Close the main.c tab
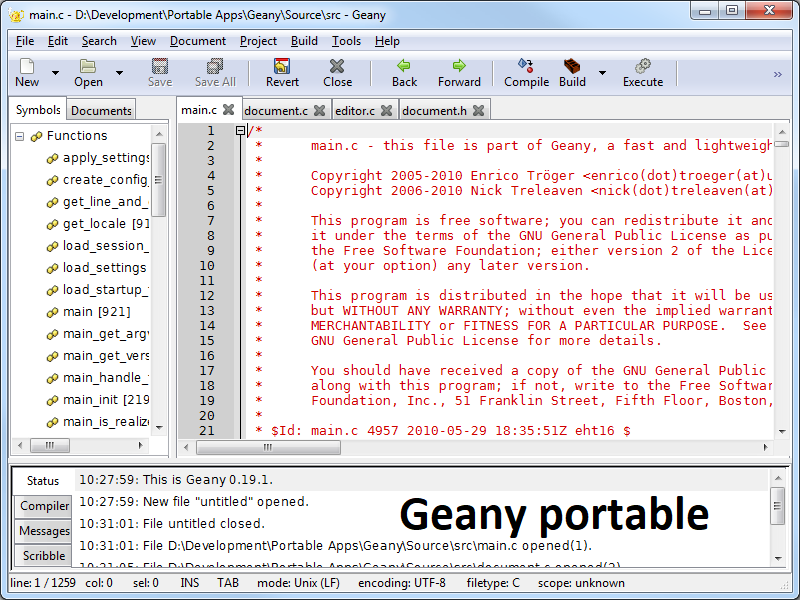The image size is (800, 600). [x=229, y=110]
